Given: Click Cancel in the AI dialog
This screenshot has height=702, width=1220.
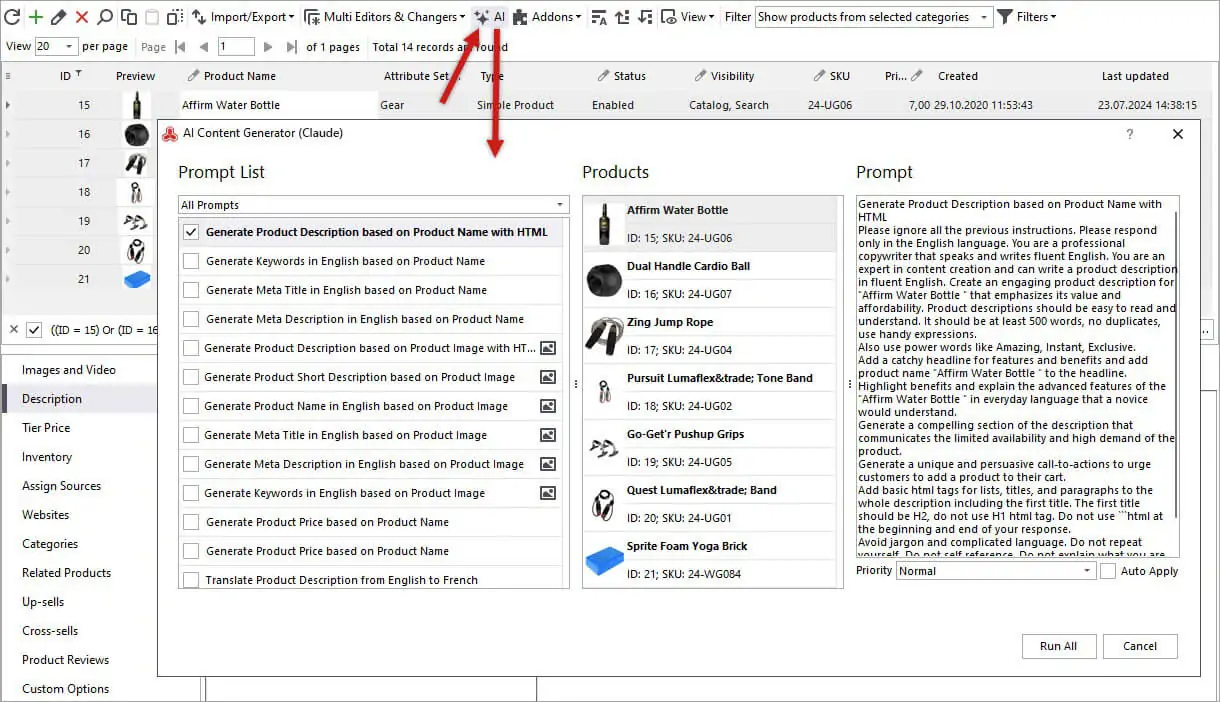Looking at the screenshot, I should 1140,646.
